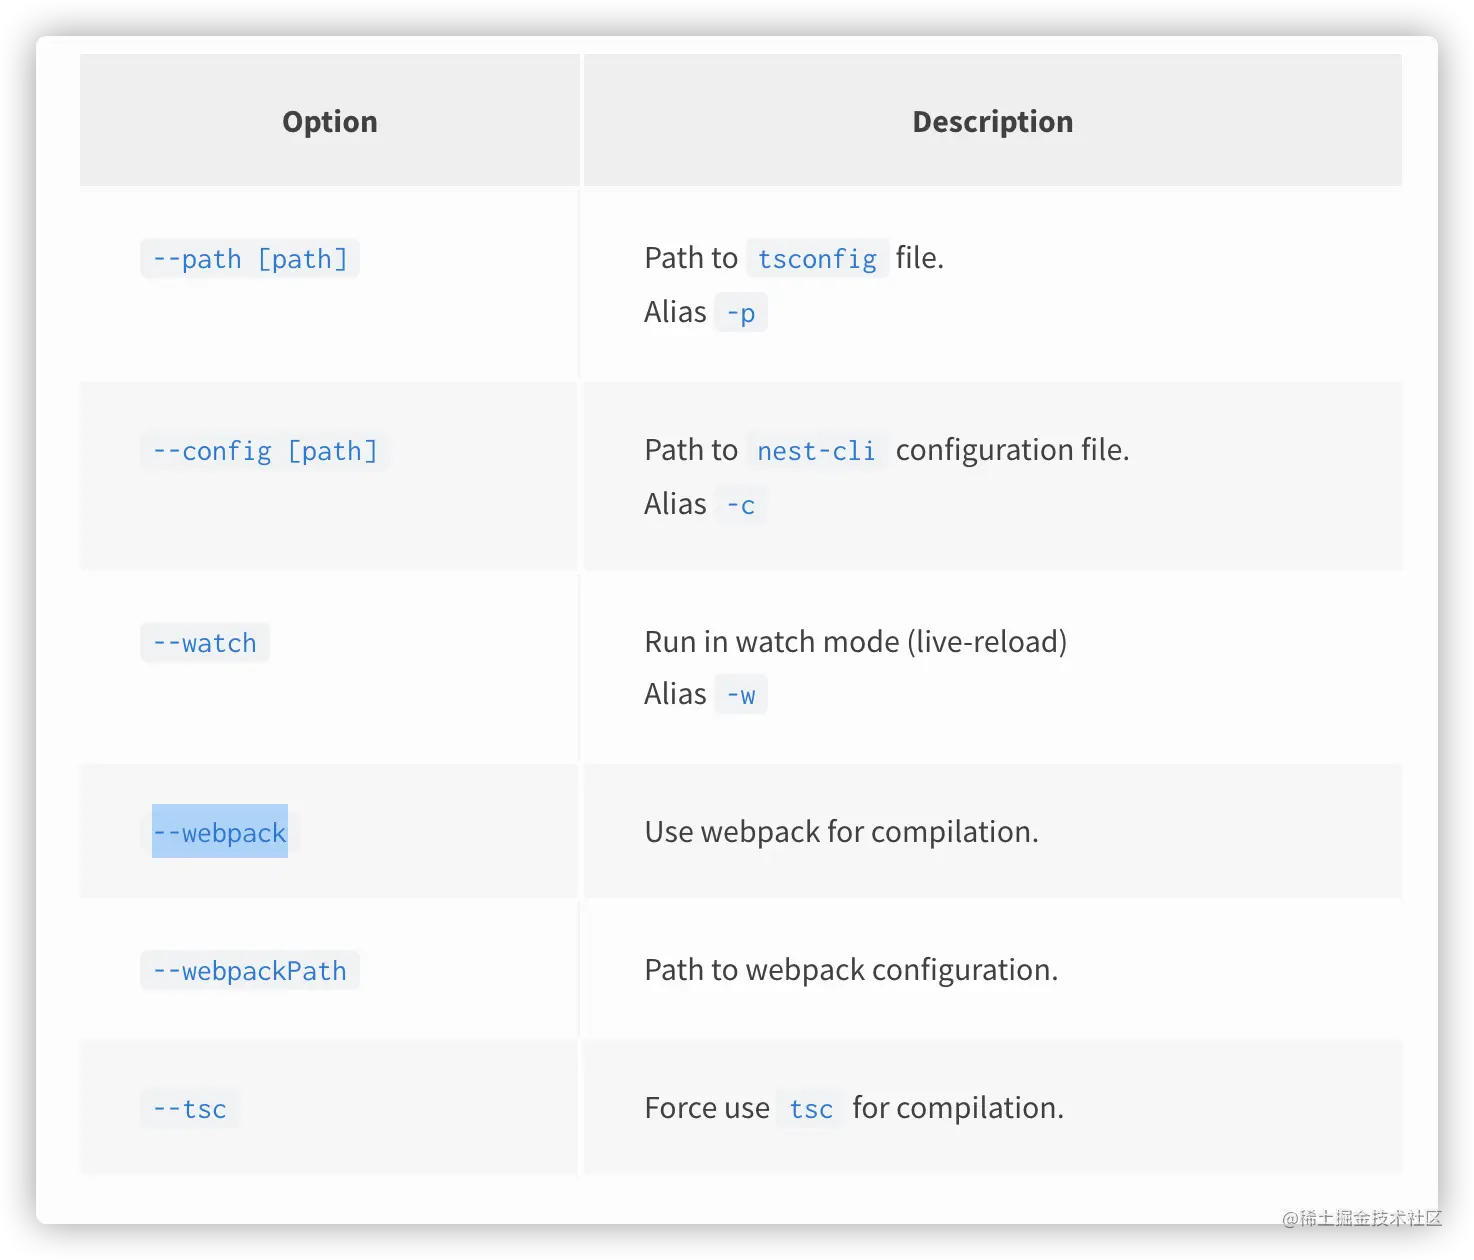Select the --watch option code
The height and width of the screenshot is (1260, 1474).
point(205,643)
